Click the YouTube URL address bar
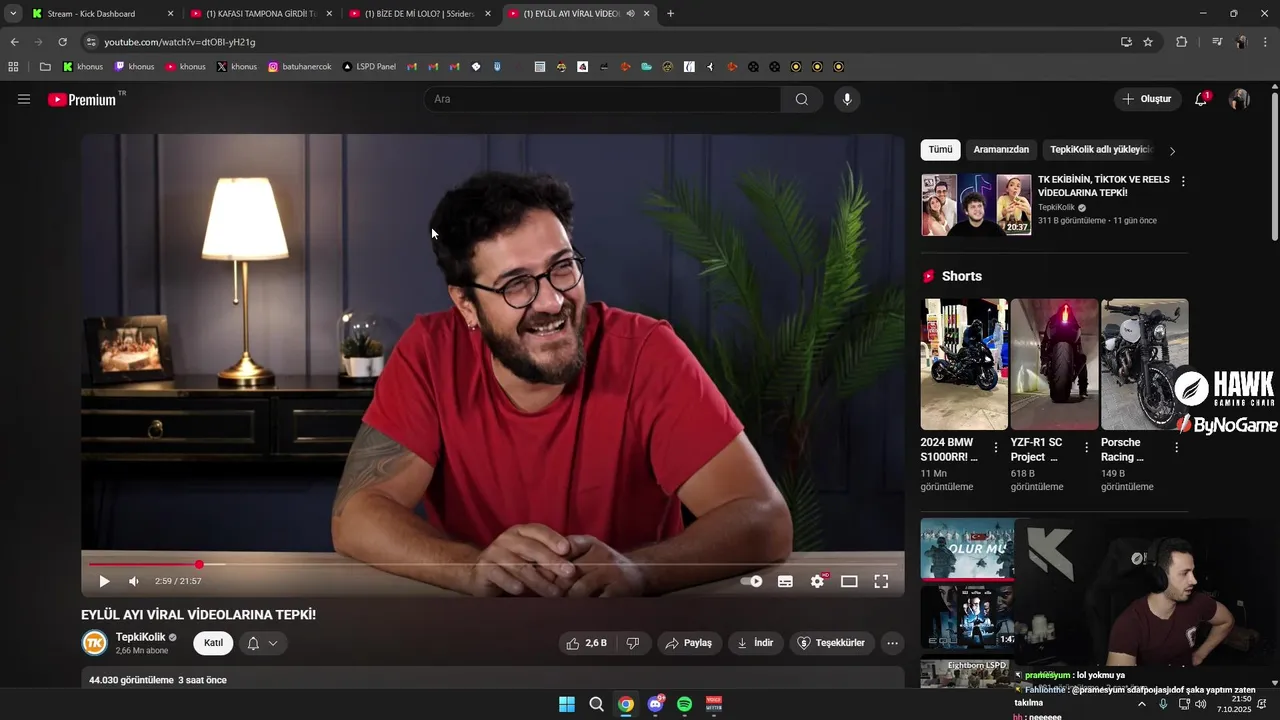 [x=600, y=42]
